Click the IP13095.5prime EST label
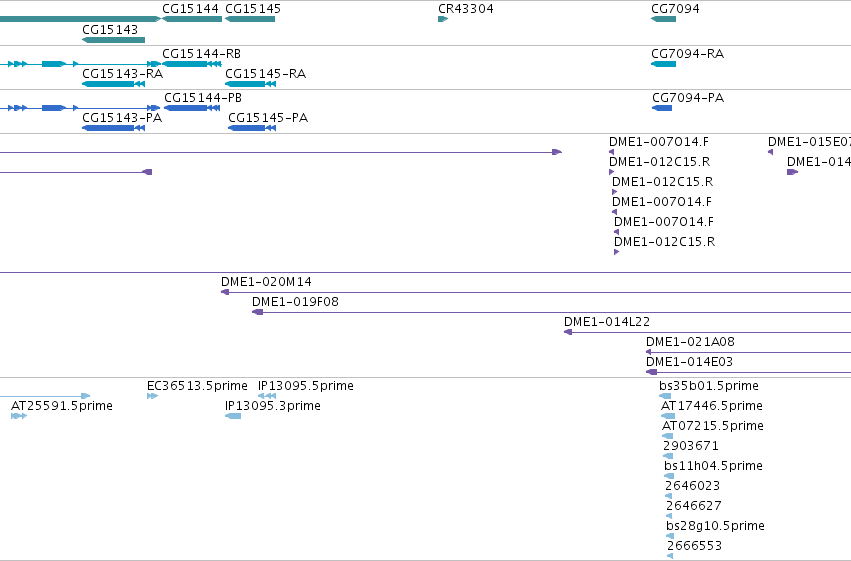851x561 pixels. [306, 386]
